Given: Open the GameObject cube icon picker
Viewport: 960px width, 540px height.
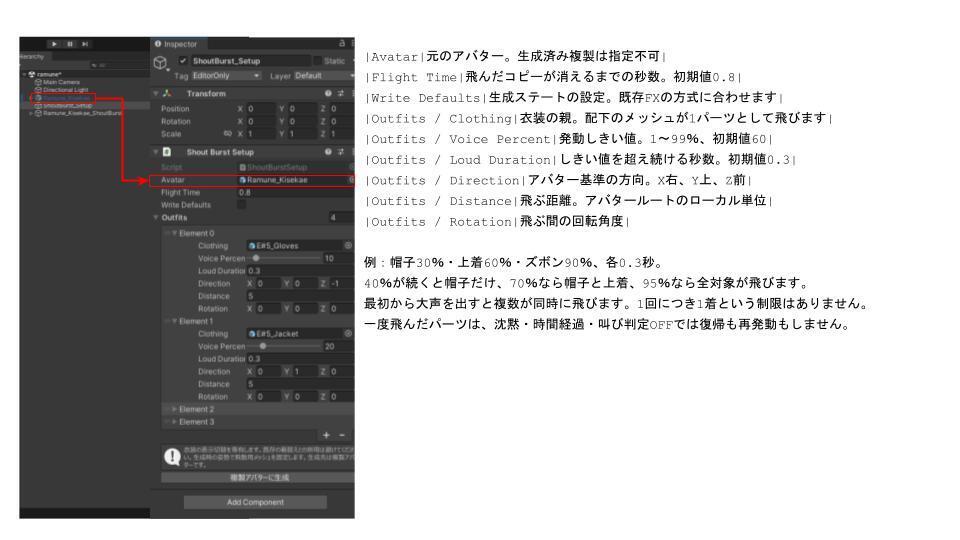Looking at the screenshot, I should pos(160,63).
